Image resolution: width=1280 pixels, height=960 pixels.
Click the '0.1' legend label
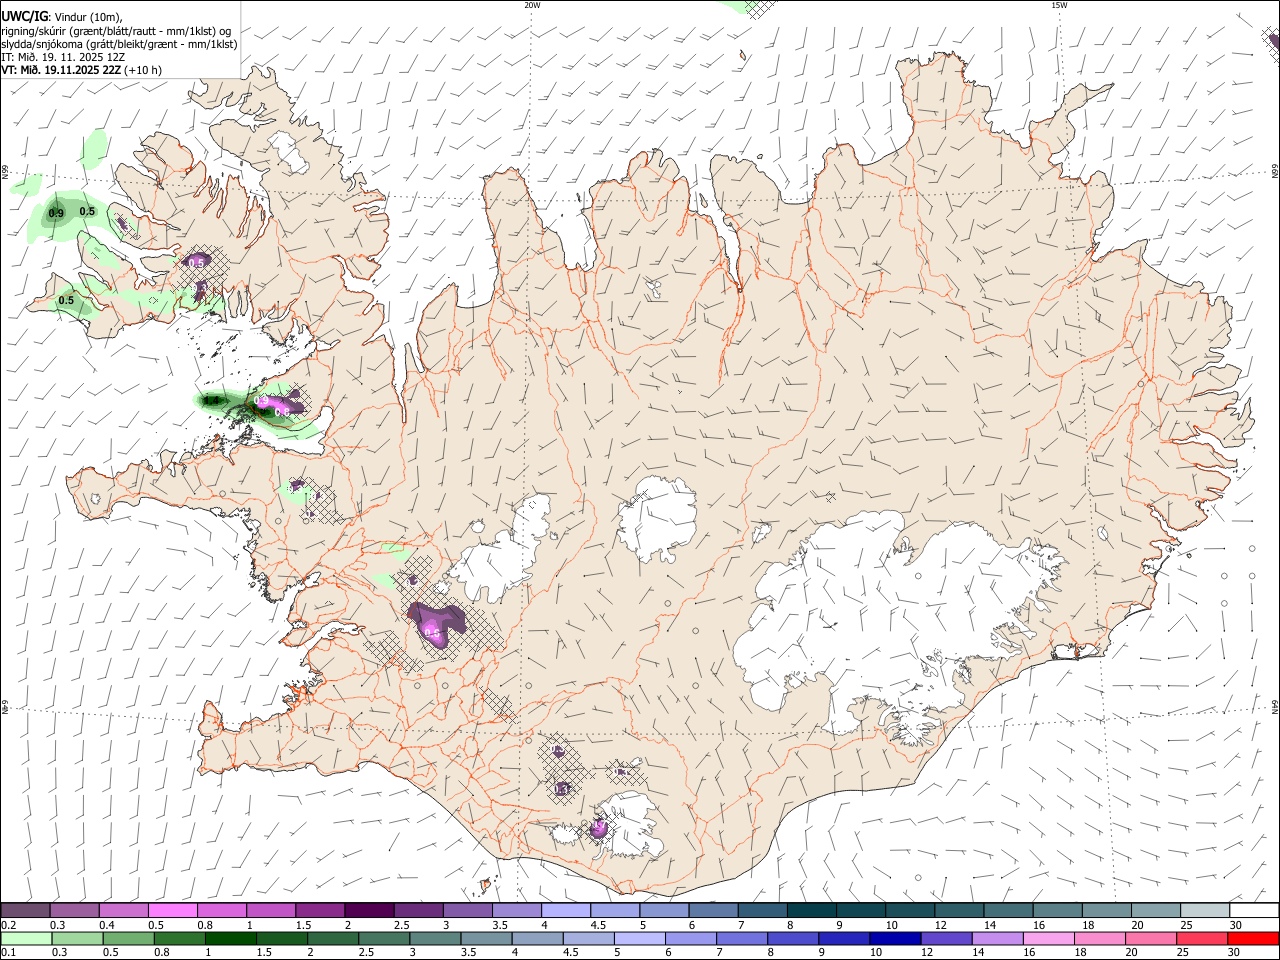coord(8,952)
